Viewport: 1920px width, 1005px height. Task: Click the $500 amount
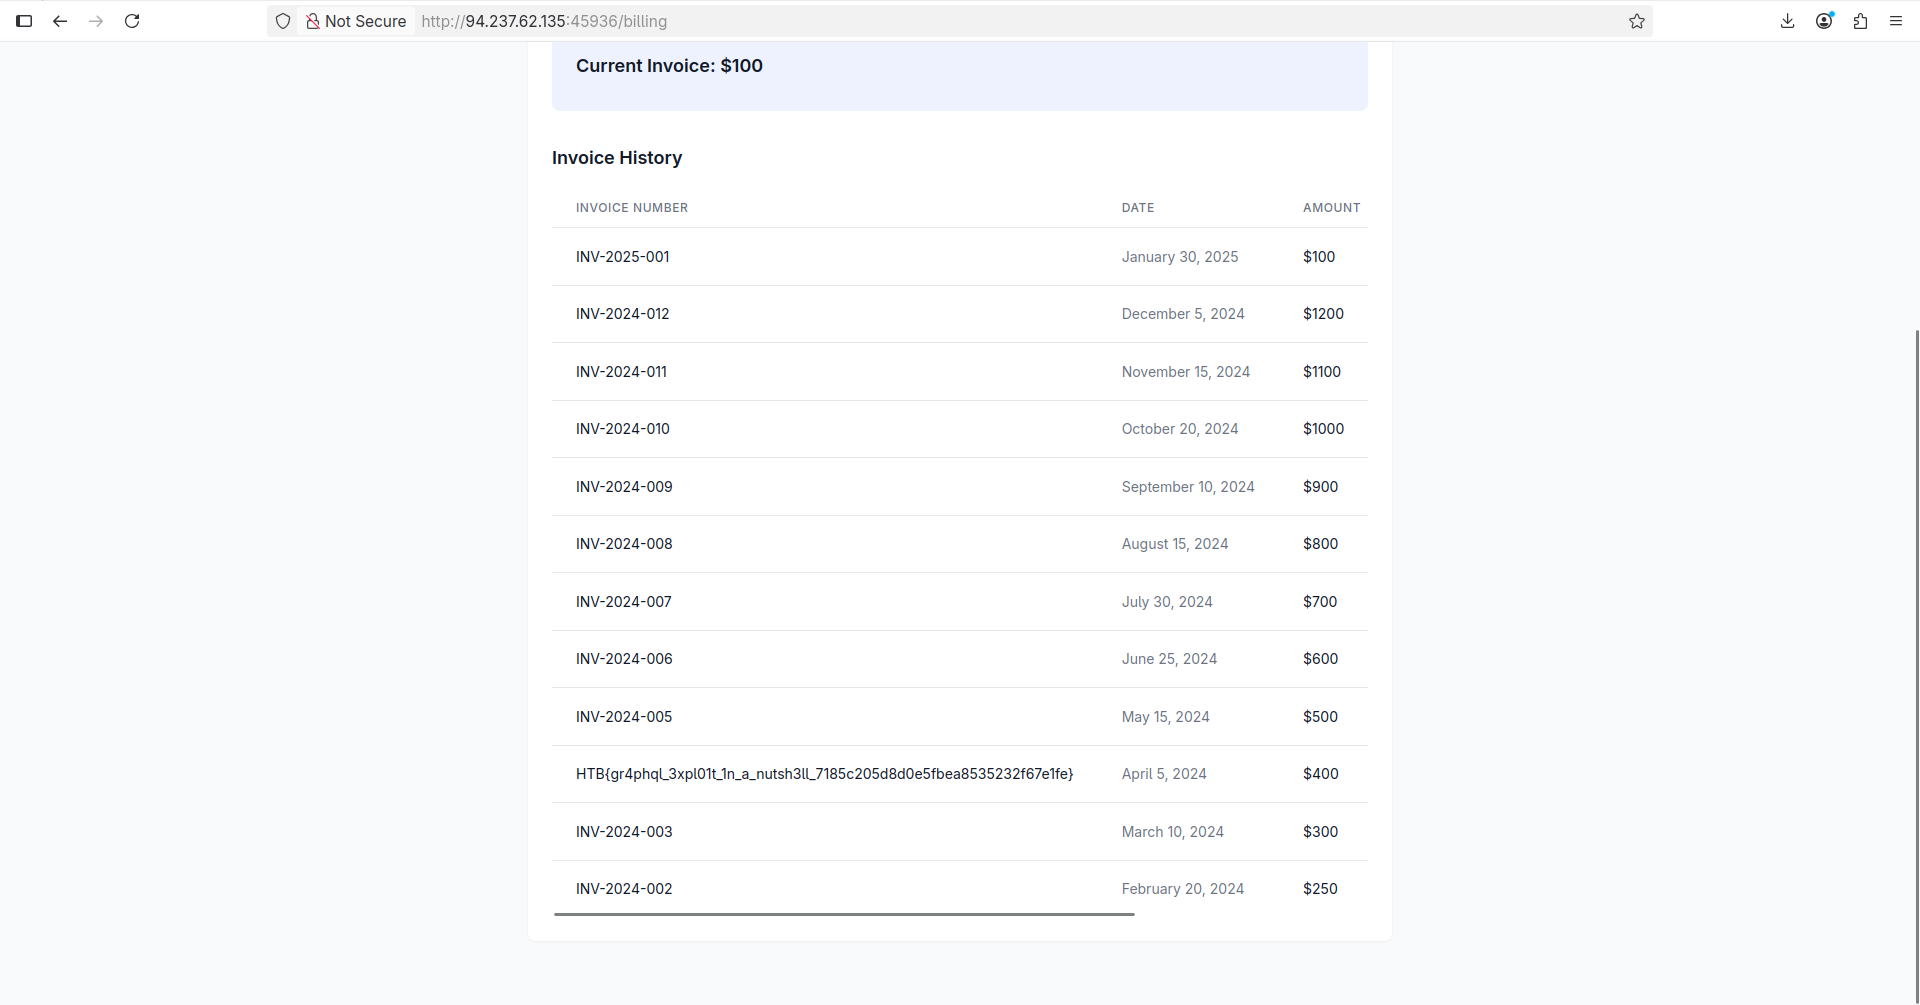[x=1320, y=717]
